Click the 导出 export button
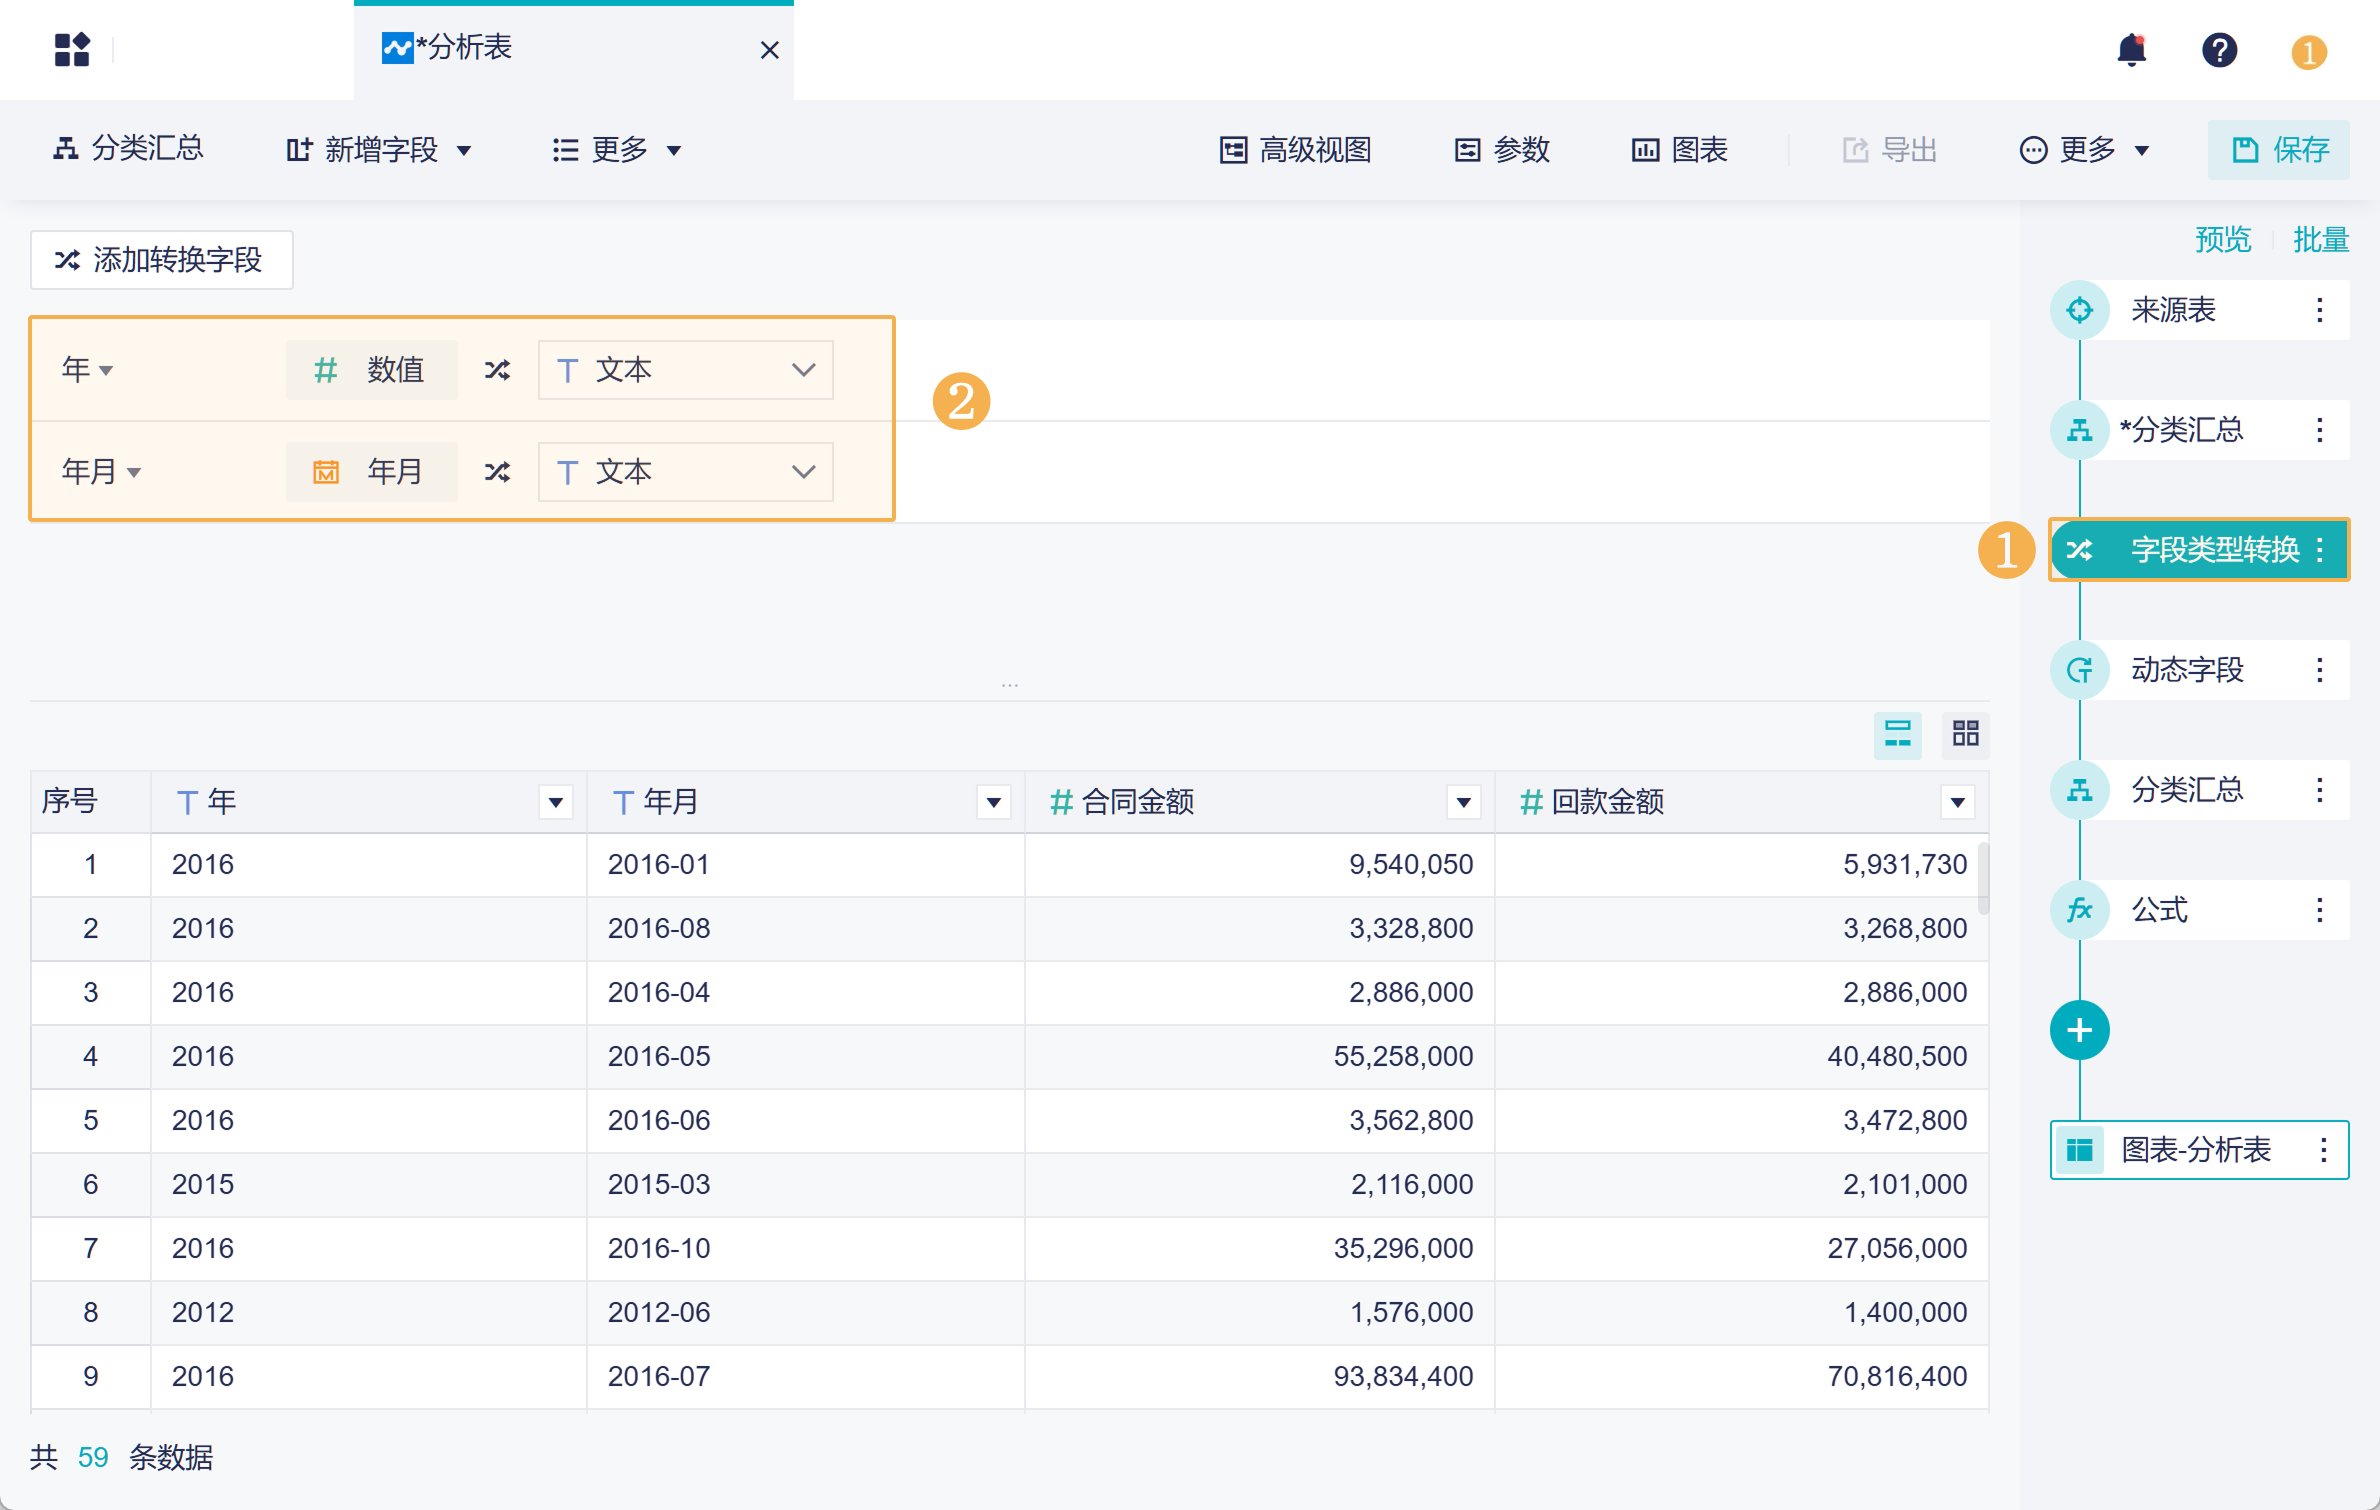2380x1510 pixels. coord(1889,150)
